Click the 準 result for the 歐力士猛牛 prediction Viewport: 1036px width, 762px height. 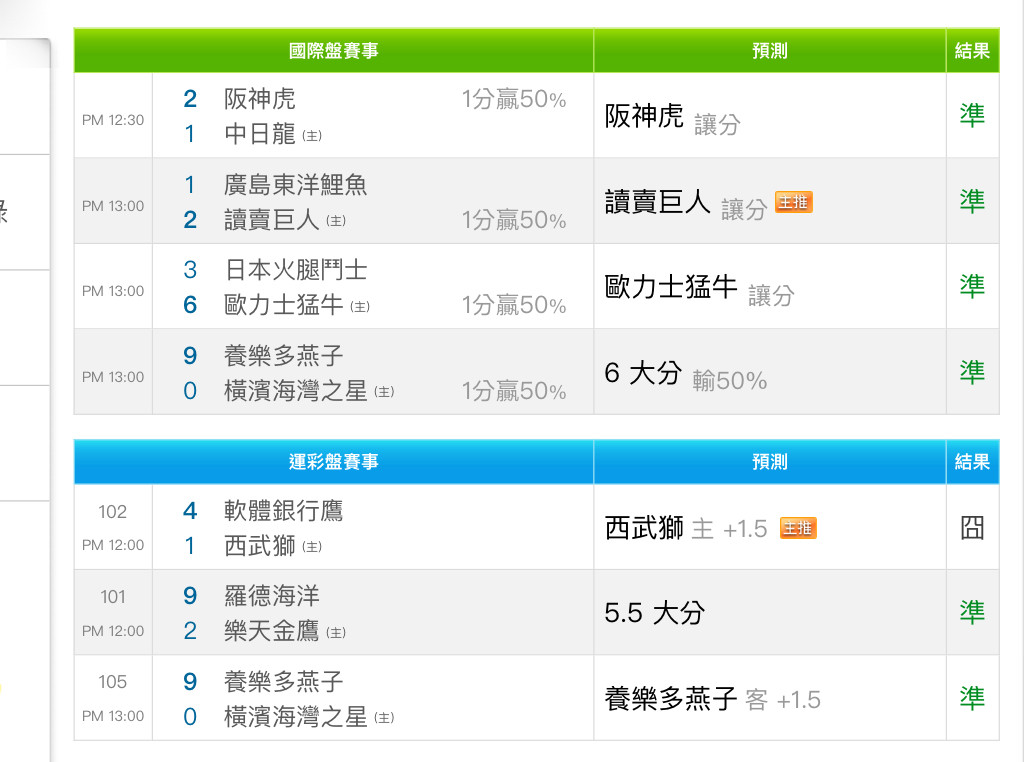pos(972,287)
